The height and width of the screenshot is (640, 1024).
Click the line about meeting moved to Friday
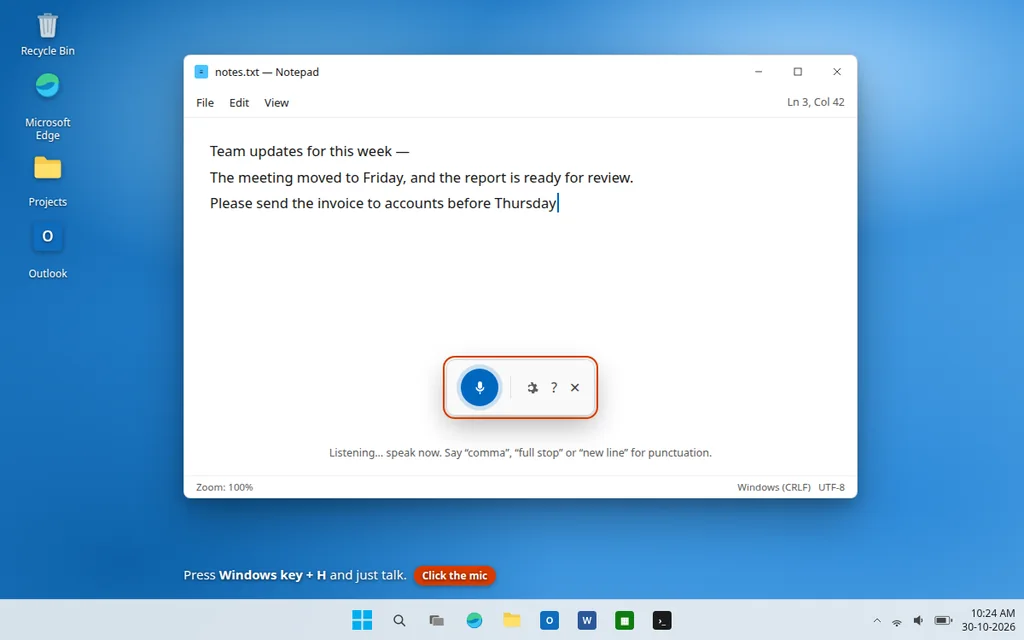421,178
